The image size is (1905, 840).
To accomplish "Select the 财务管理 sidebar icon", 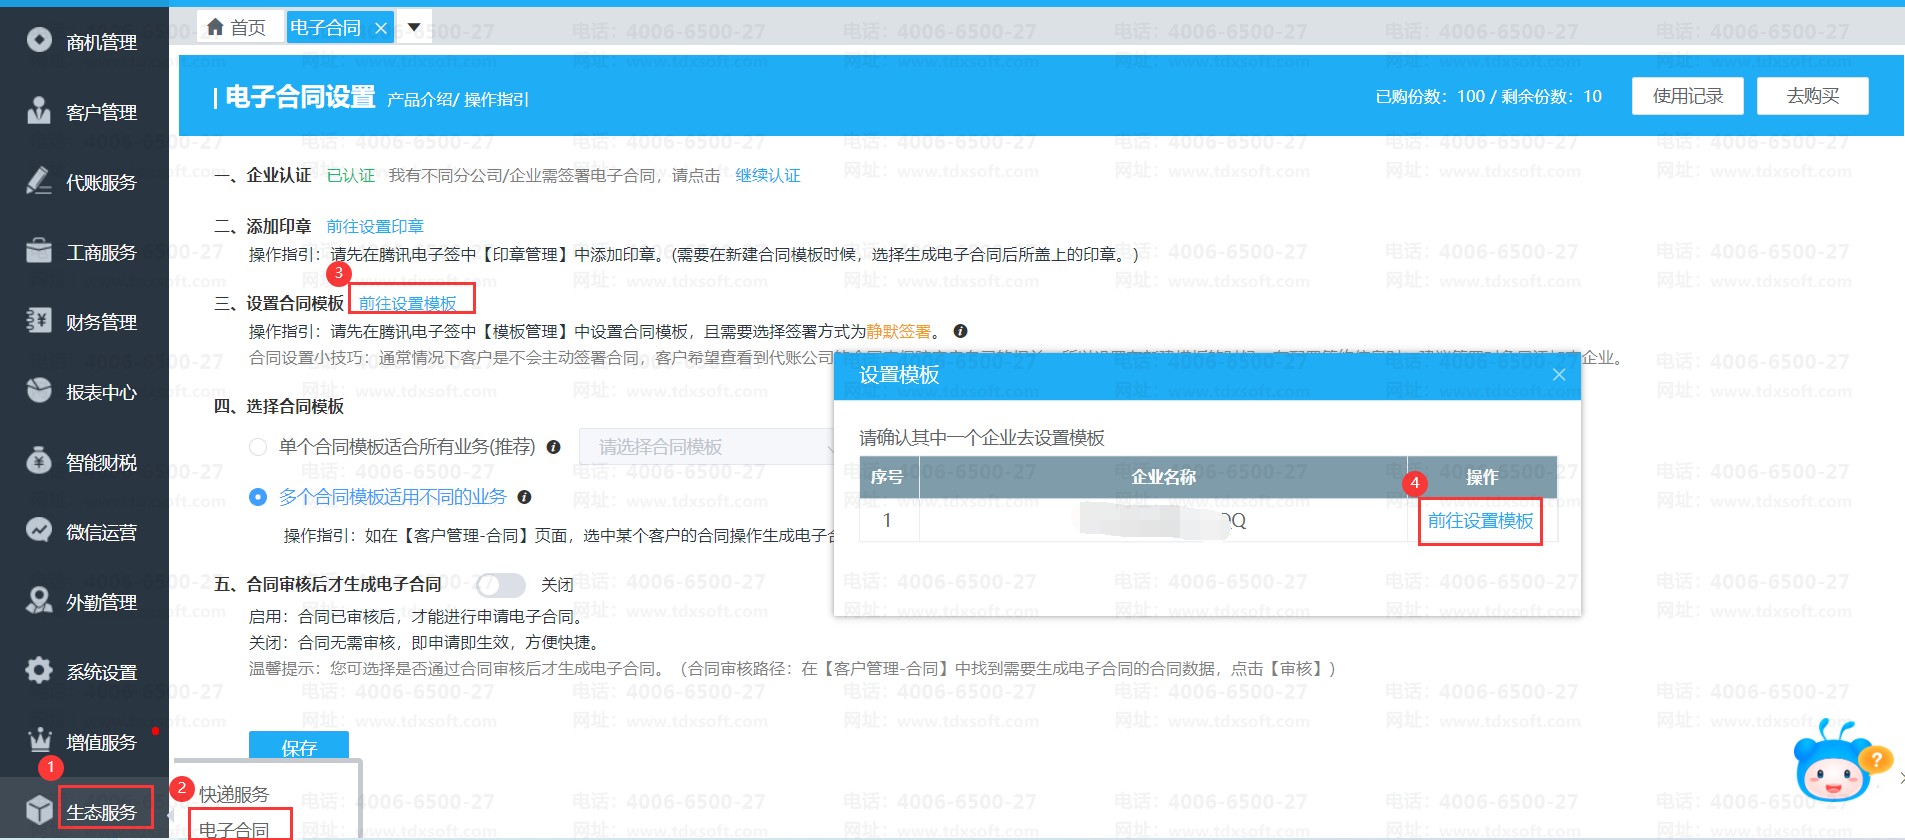I will tap(39, 320).
